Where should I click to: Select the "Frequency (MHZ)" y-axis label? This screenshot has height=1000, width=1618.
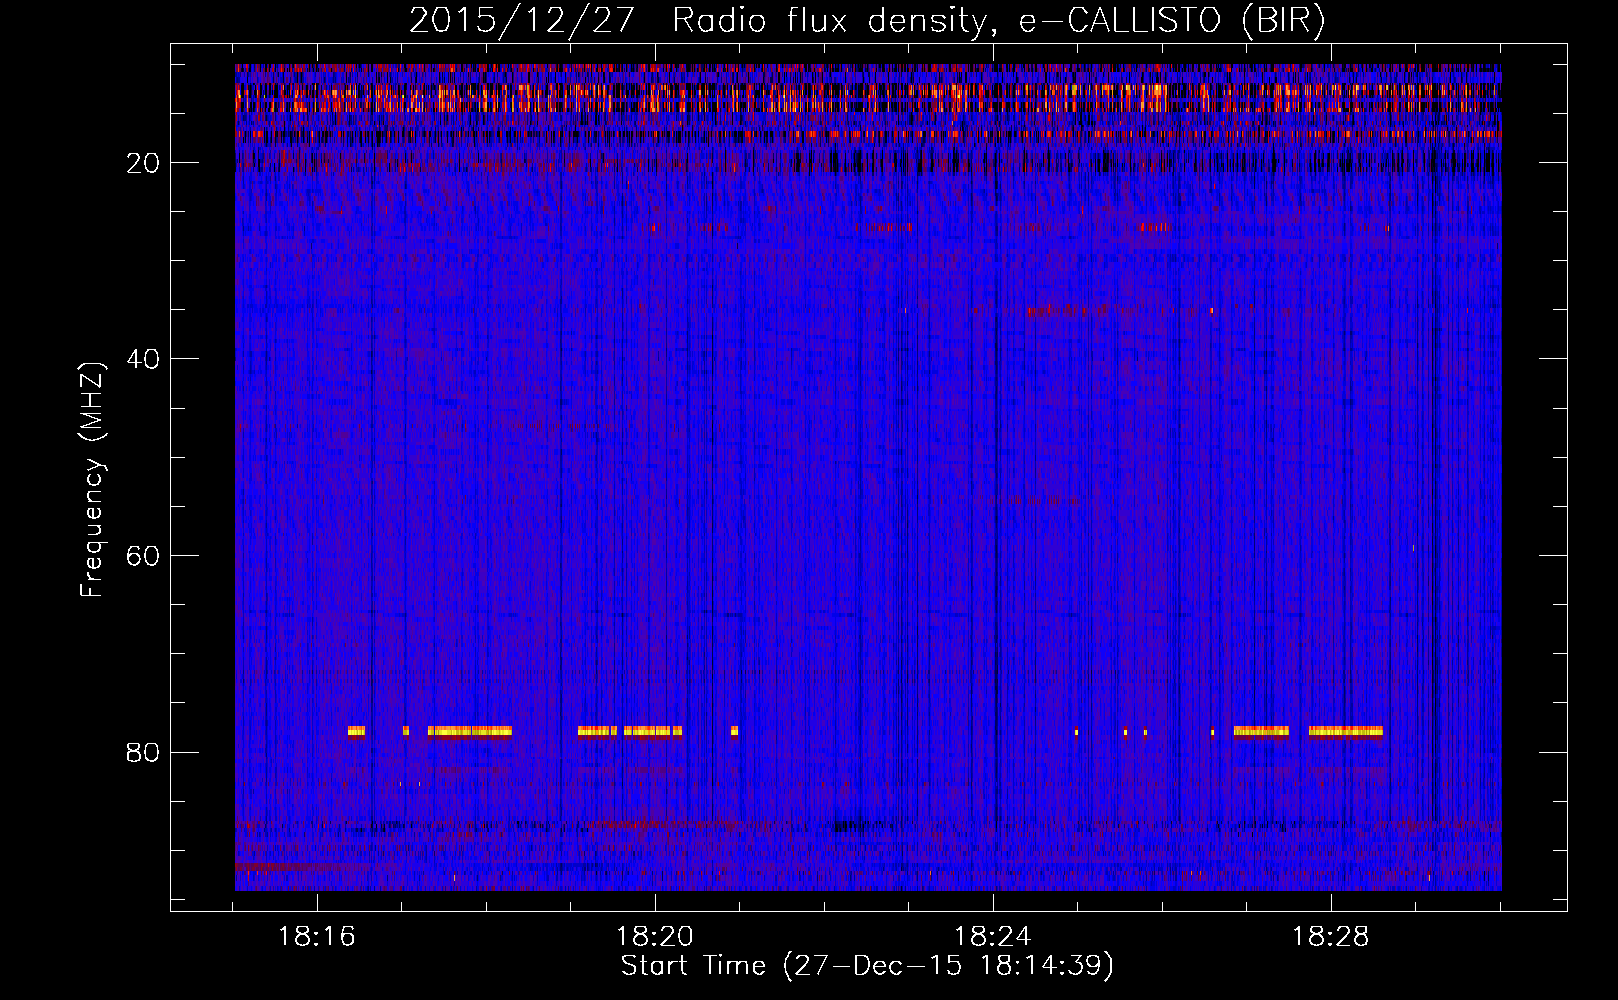click(x=92, y=481)
